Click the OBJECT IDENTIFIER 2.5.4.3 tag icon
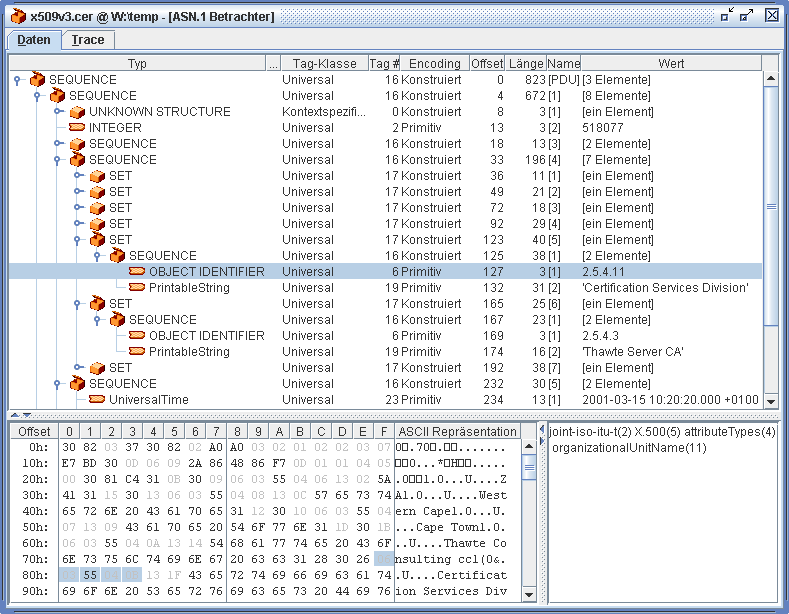The height and width of the screenshot is (614, 789). (x=137, y=335)
